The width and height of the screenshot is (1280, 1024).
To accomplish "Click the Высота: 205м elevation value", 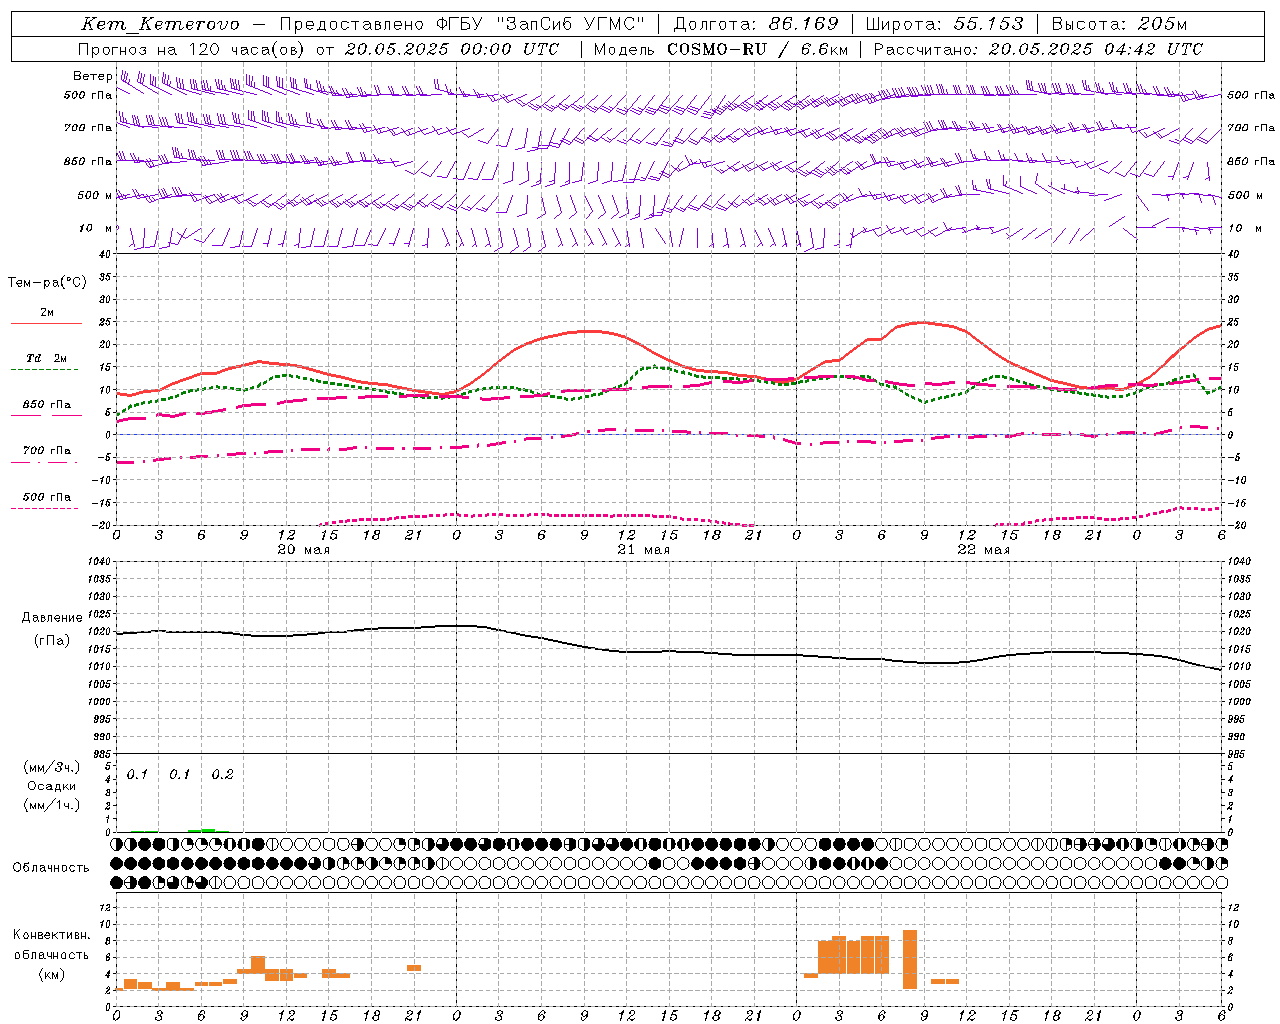I will (1119, 24).
